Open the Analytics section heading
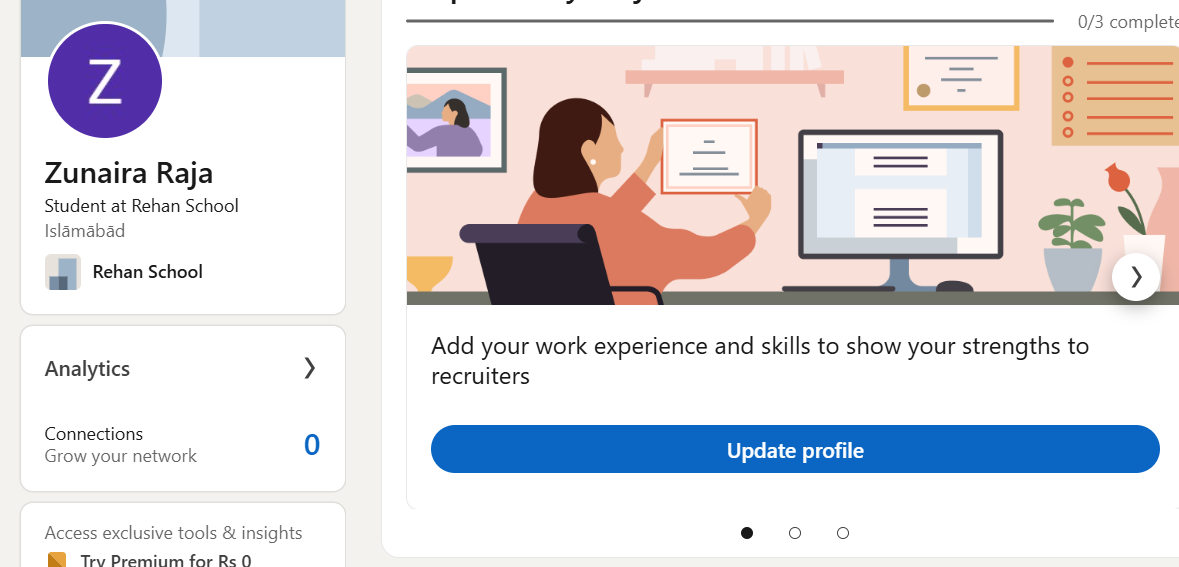Image resolution: width=1179 pixels, height=567 pixels. click(87, 368)
